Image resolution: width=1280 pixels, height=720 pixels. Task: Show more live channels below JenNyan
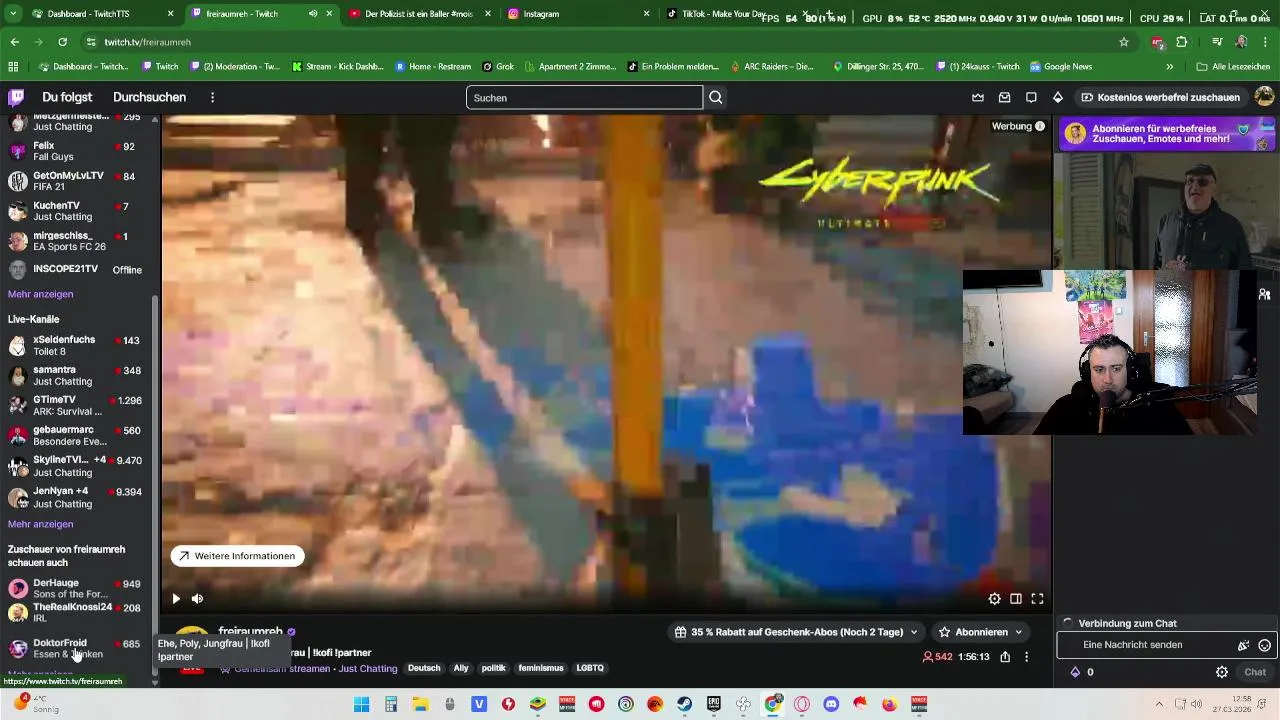(x=40, y=524)
